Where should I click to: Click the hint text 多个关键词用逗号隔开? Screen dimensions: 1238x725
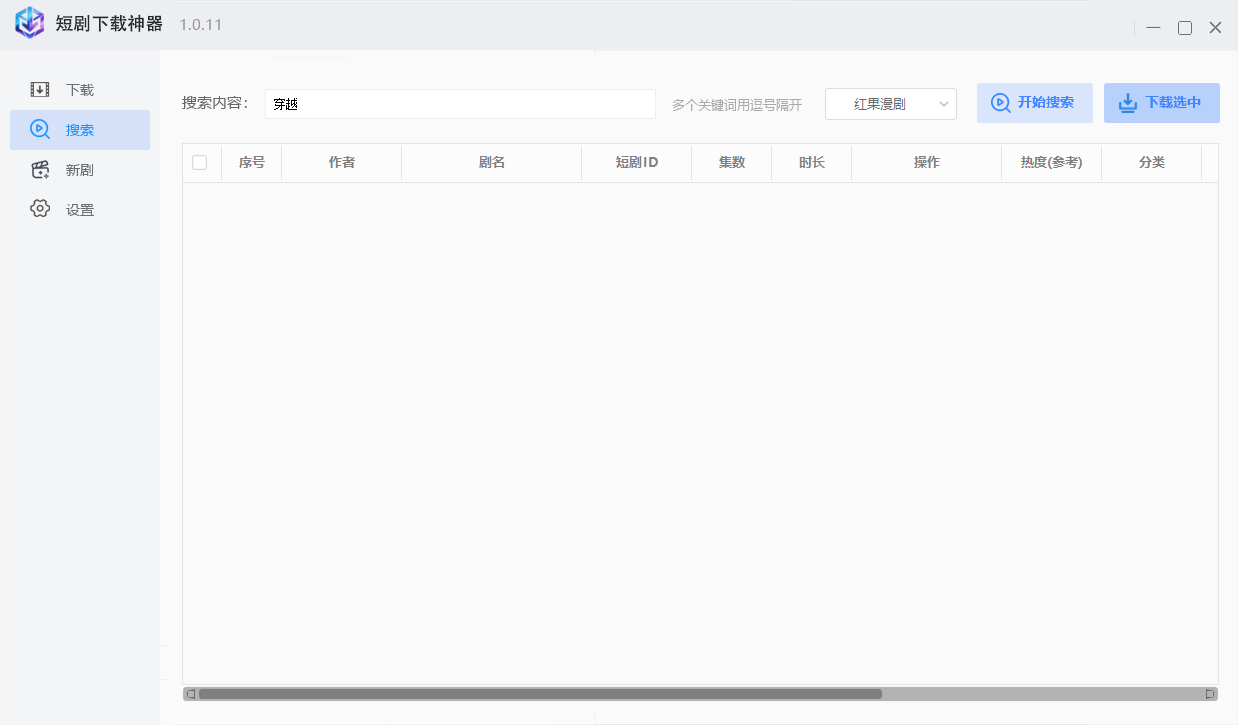737,104
